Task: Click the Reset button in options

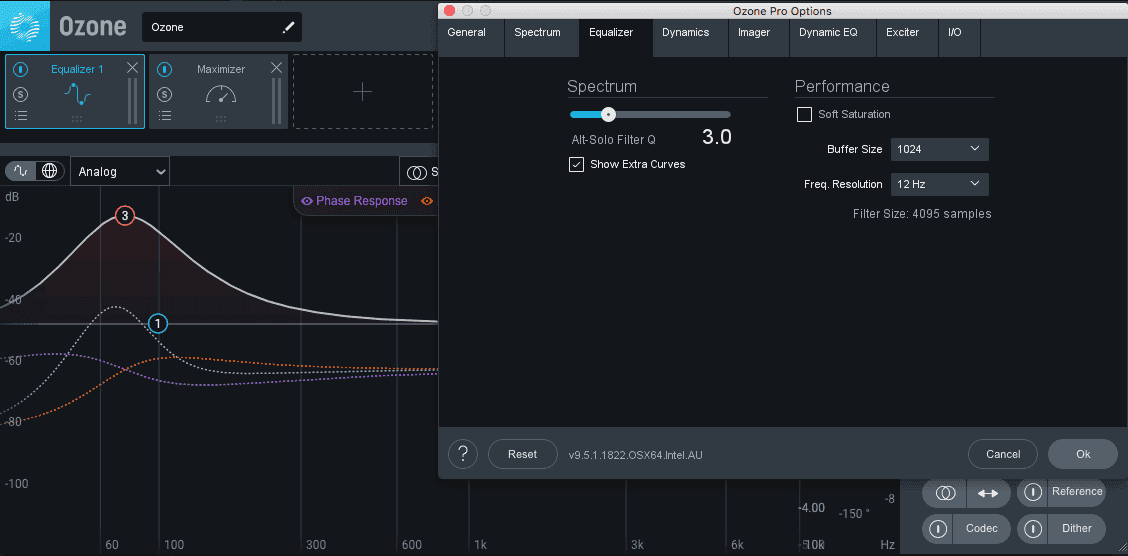Action: [522, 454]
